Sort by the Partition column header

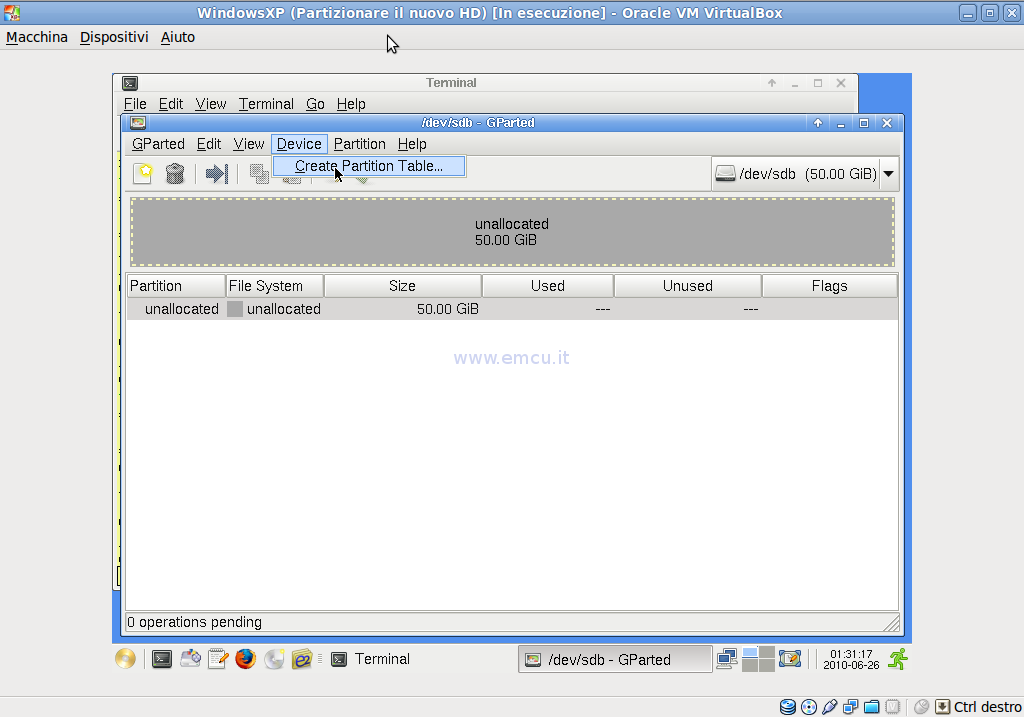coord(176,286)
